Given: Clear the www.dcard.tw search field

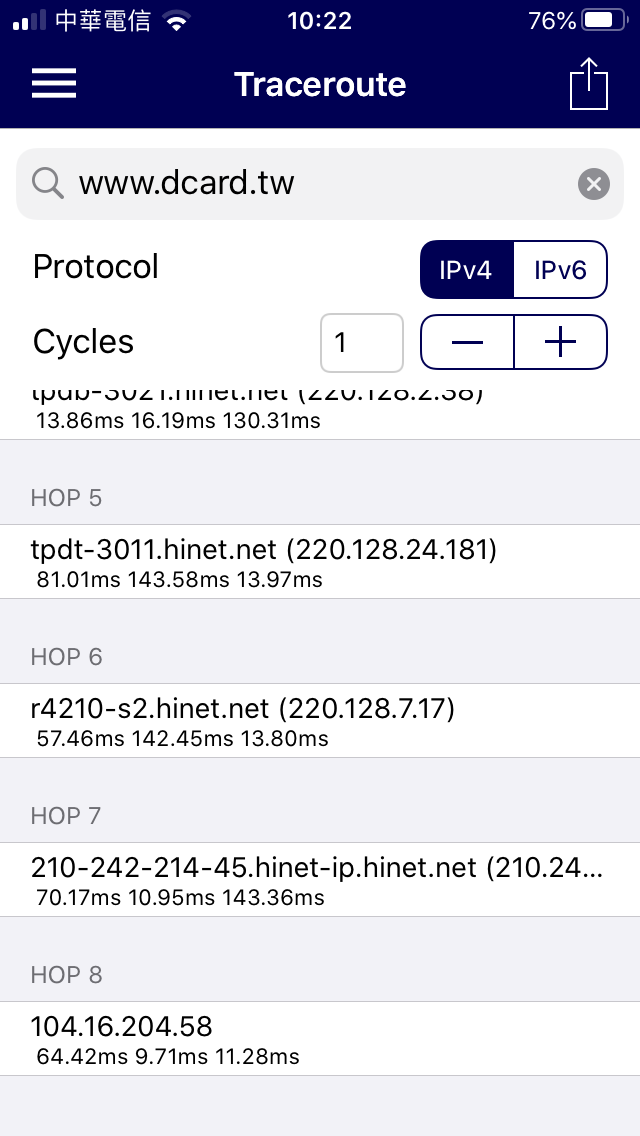Looking at the screenshot, I should click(x=594, y=184).
